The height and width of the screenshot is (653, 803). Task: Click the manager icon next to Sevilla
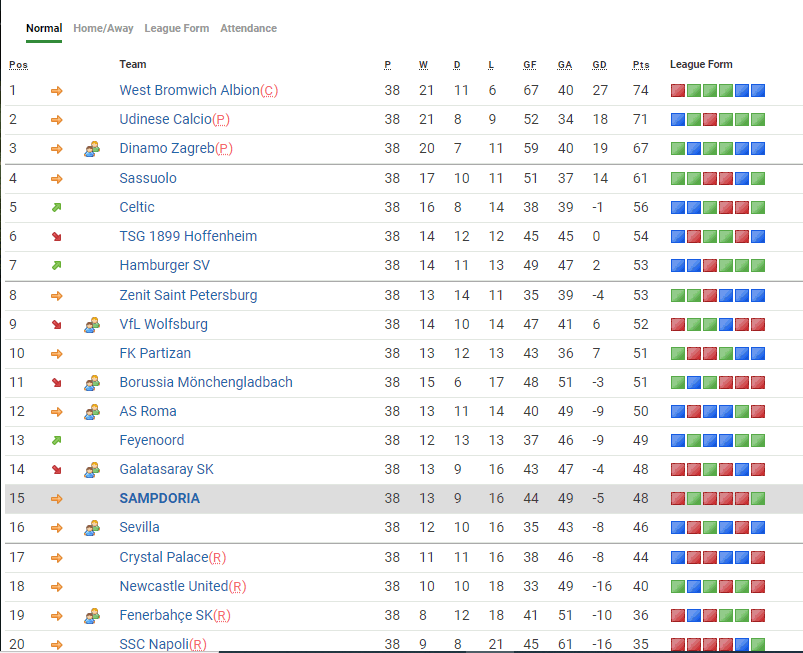92,527
